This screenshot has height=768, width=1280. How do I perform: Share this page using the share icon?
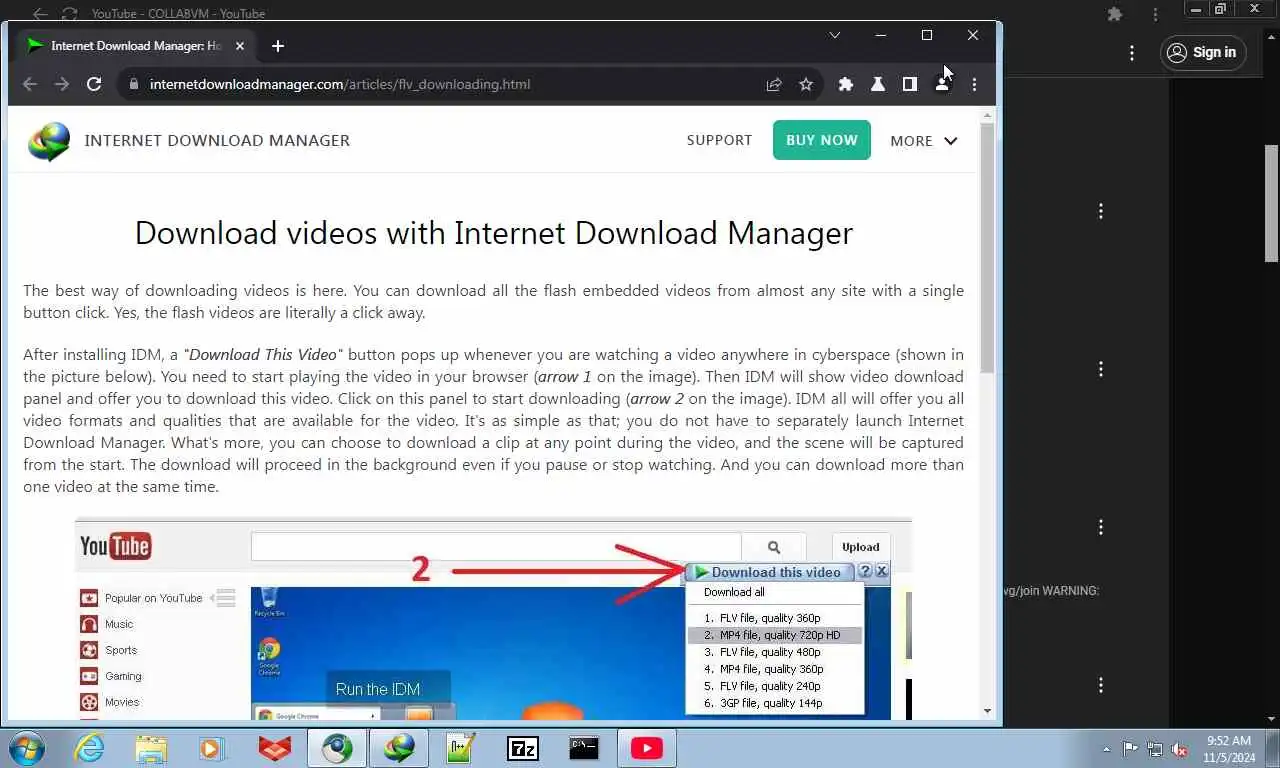pos(774,84)
